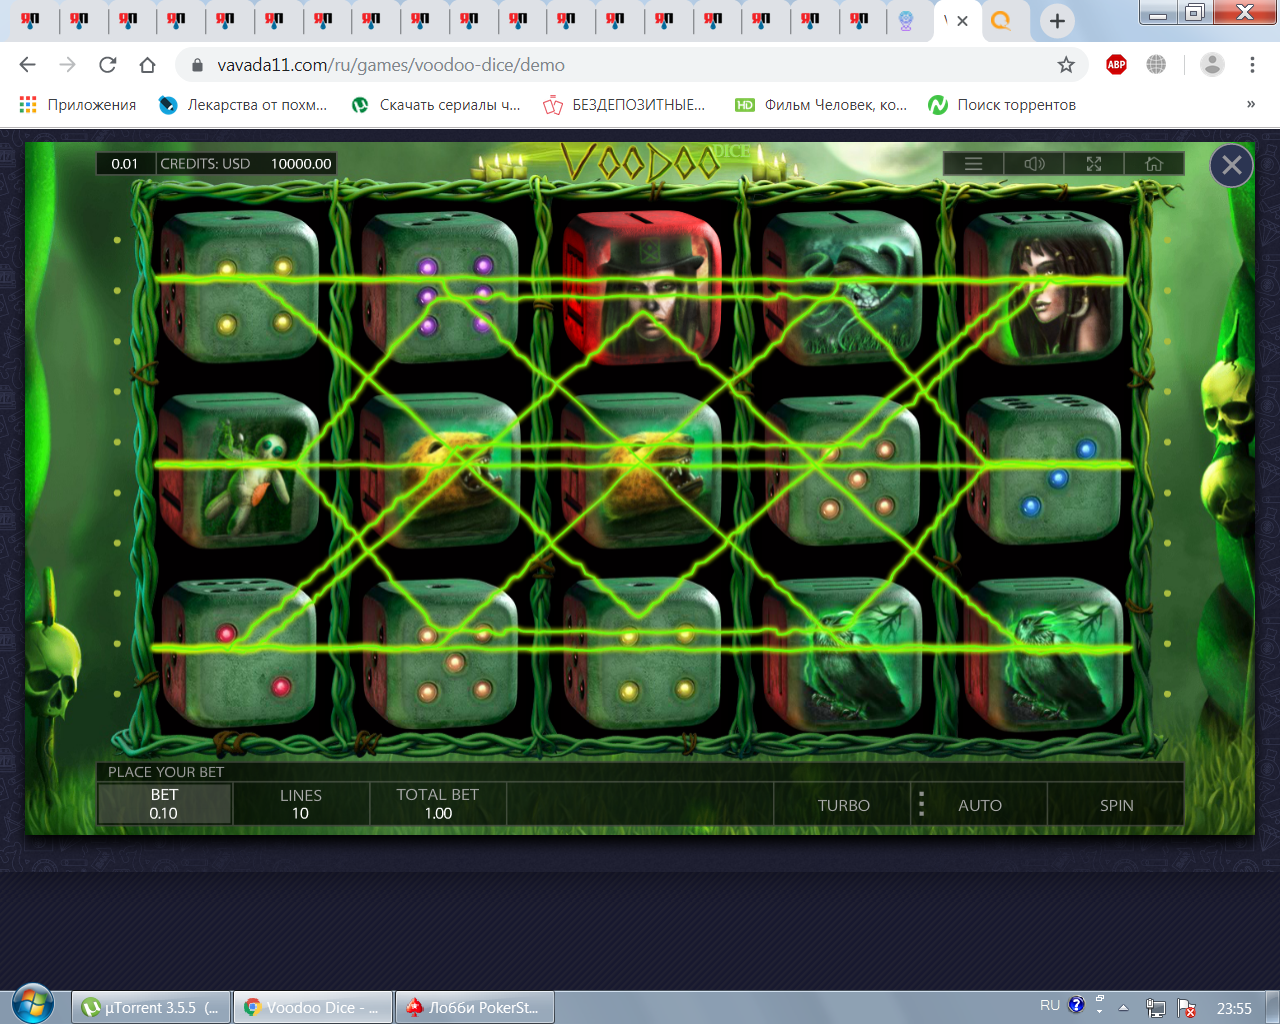
Task: Open Скачать сериалы bookmark
Action: [x=436, y=105]
